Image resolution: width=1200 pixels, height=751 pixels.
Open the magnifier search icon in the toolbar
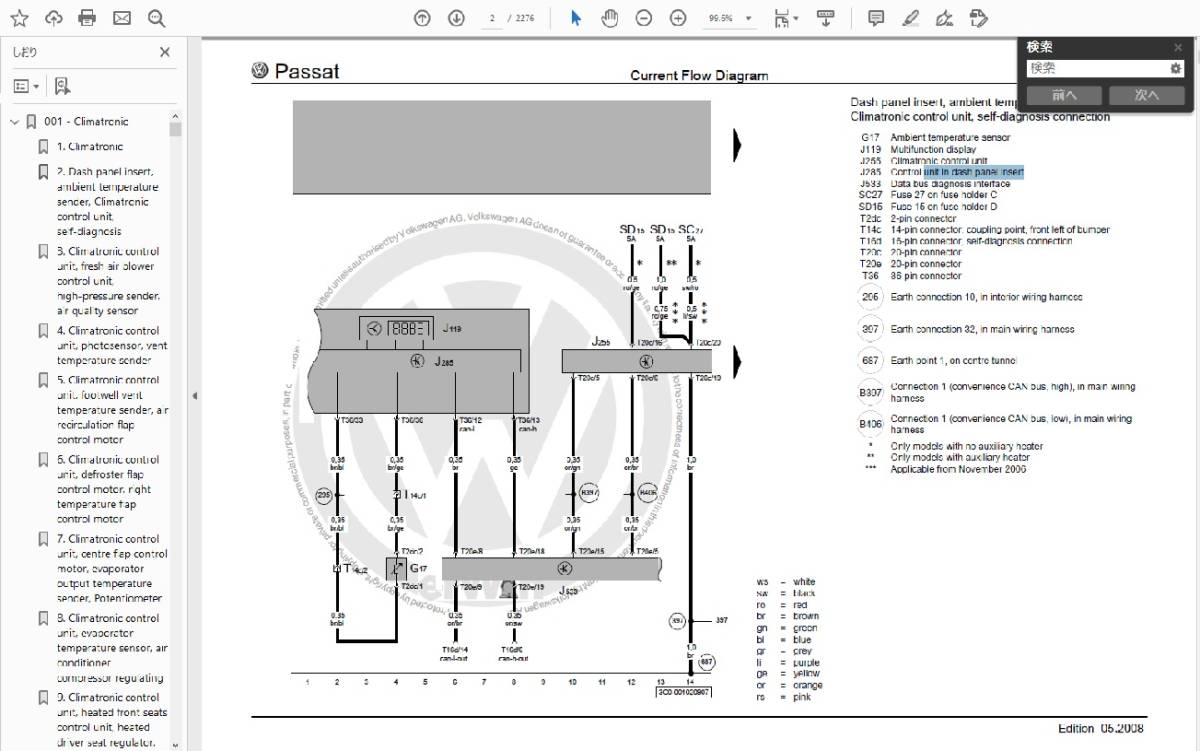pyautogui.click(x=156, y=18)
